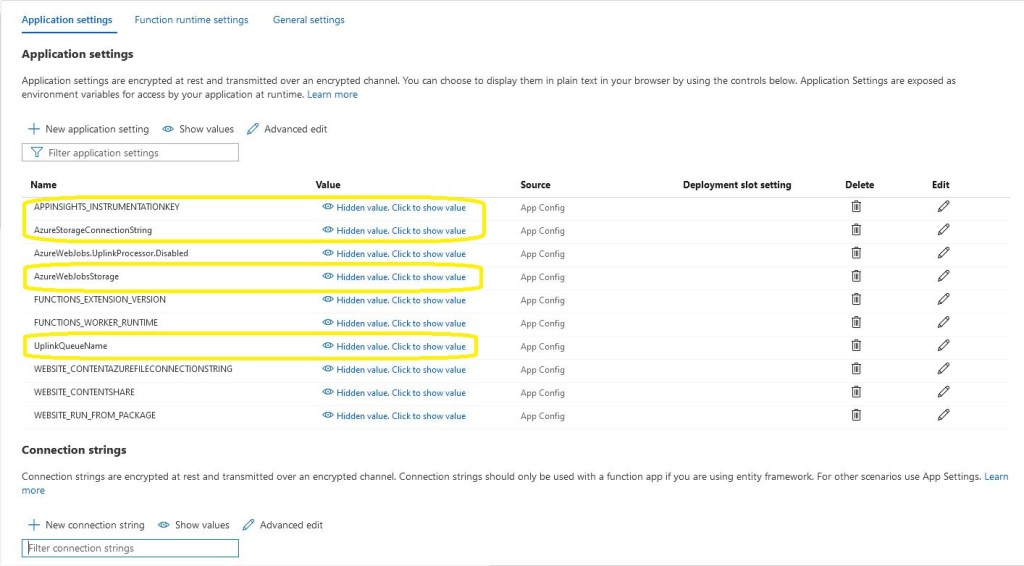Click the Filter connection strings field
The width and height of the screenshot is (1024, 566).
point(130,548)
